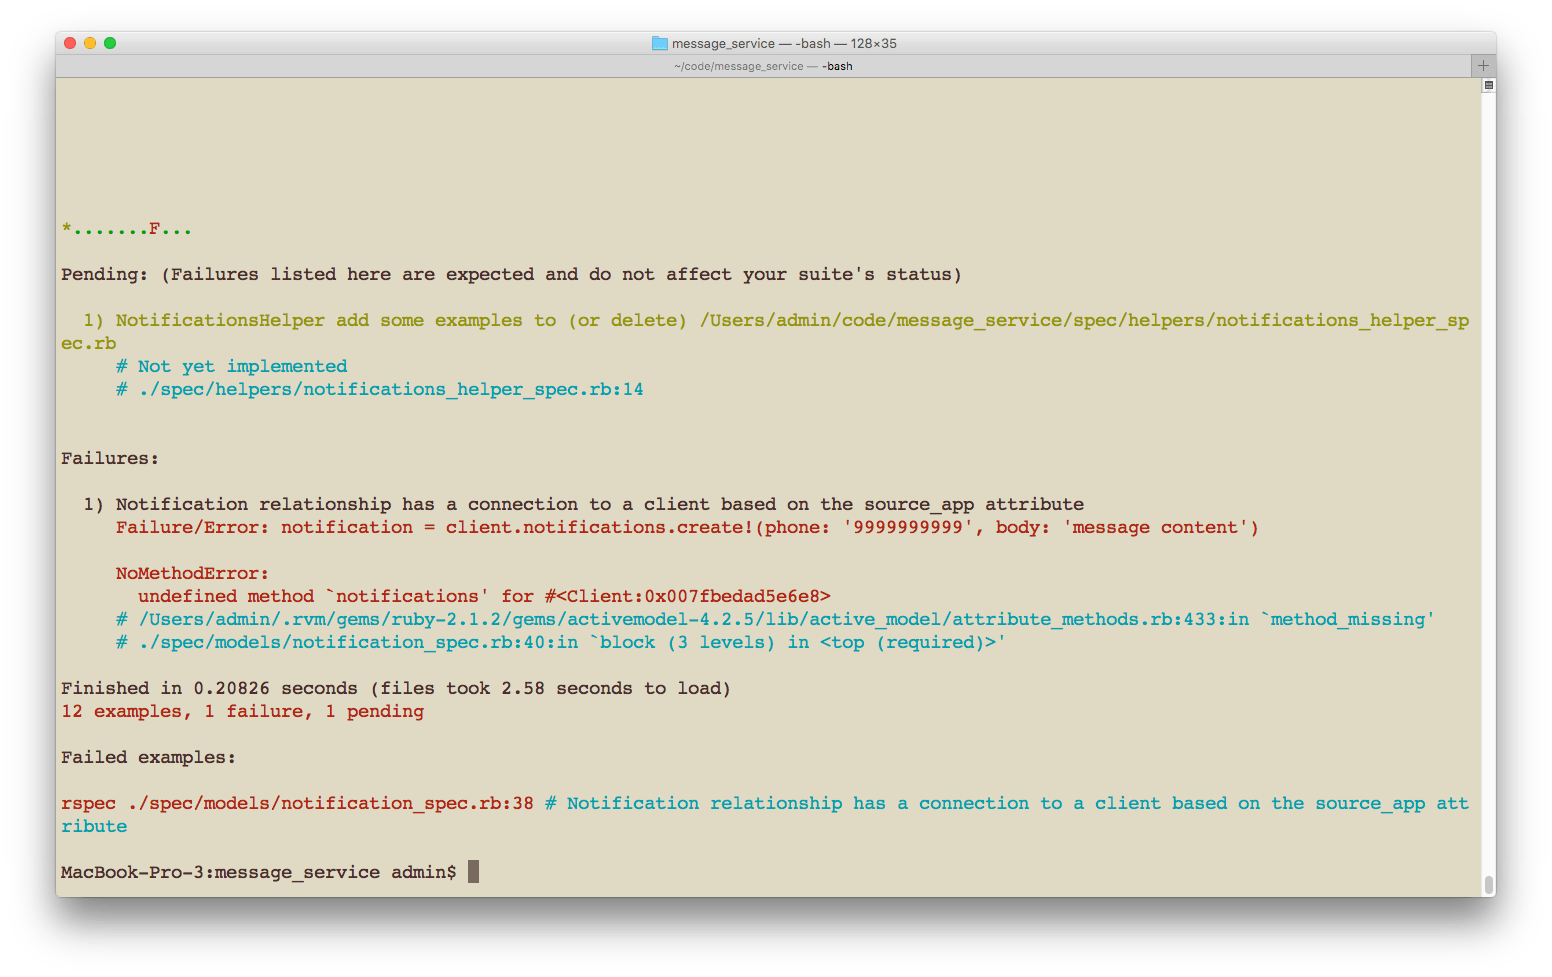1552x977 pixels.
Task: Click the "Finished in 0.20826 seconds" line
Action: pos(210,688)
